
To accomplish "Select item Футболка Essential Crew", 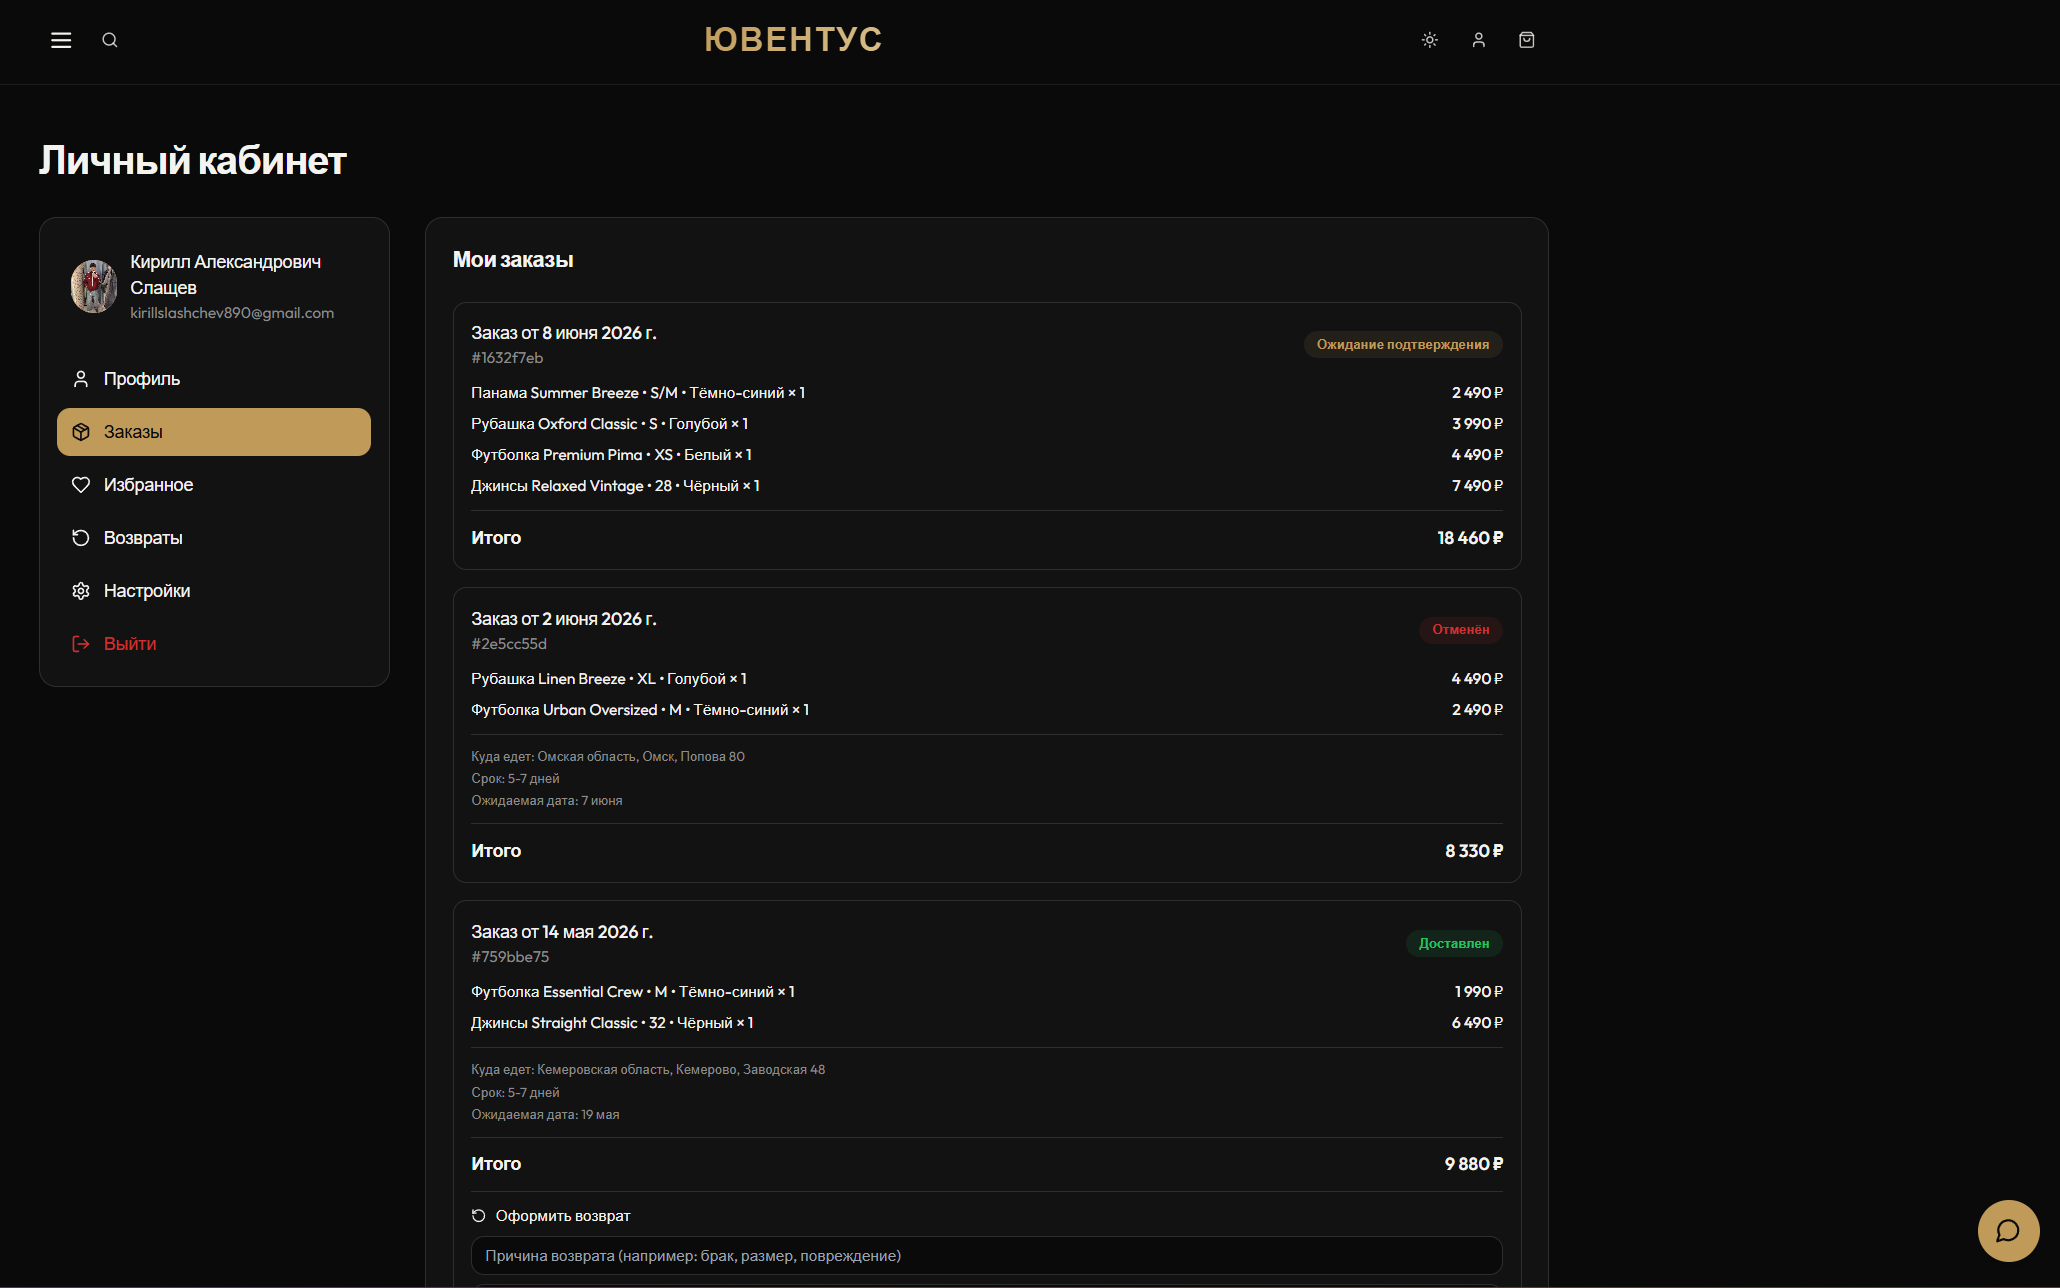I will (x=633, y=992).
